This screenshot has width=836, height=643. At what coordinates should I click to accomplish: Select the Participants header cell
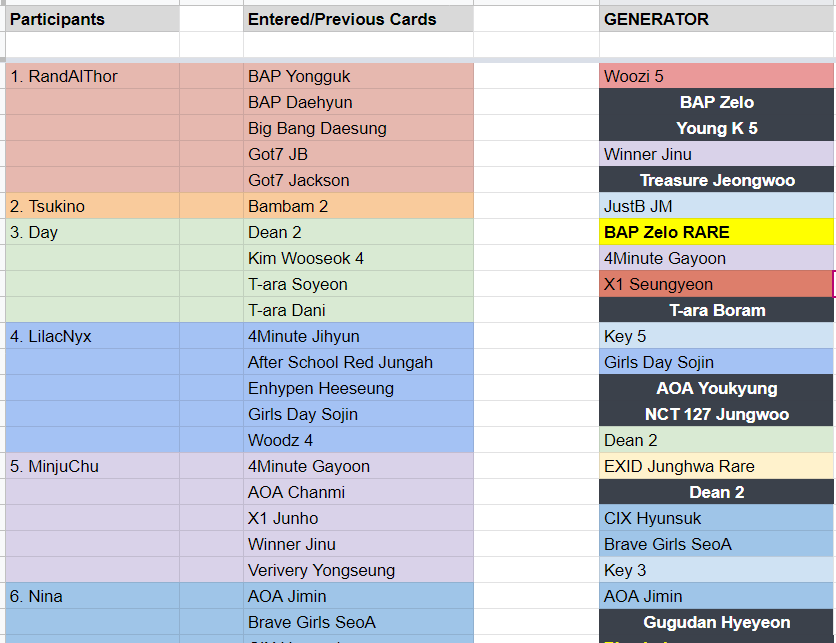(92, 19)
